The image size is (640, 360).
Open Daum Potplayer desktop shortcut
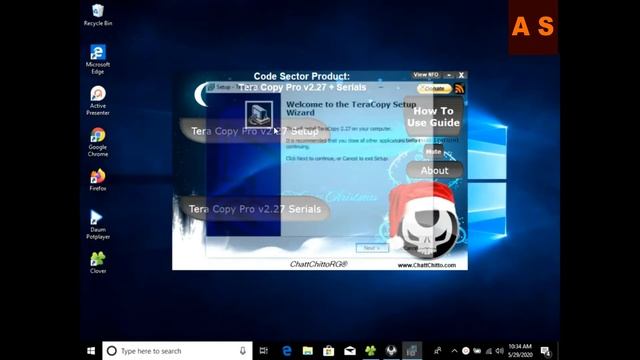(x=98, y=224)
